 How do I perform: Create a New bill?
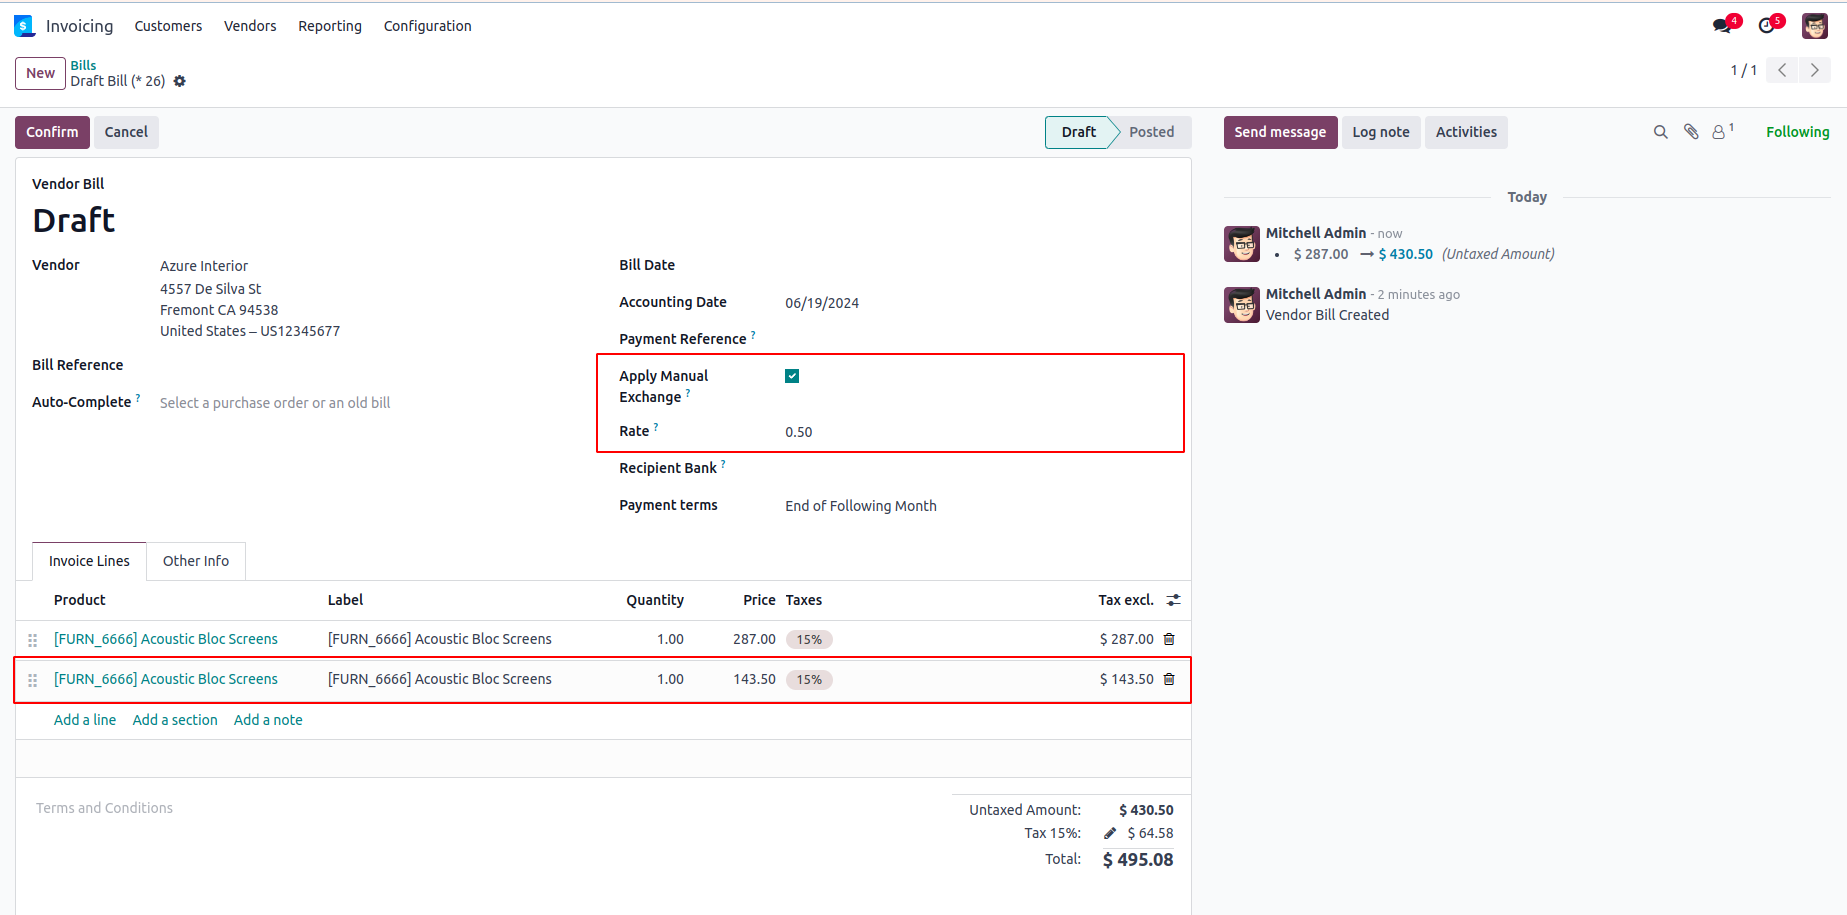(40, 73)
